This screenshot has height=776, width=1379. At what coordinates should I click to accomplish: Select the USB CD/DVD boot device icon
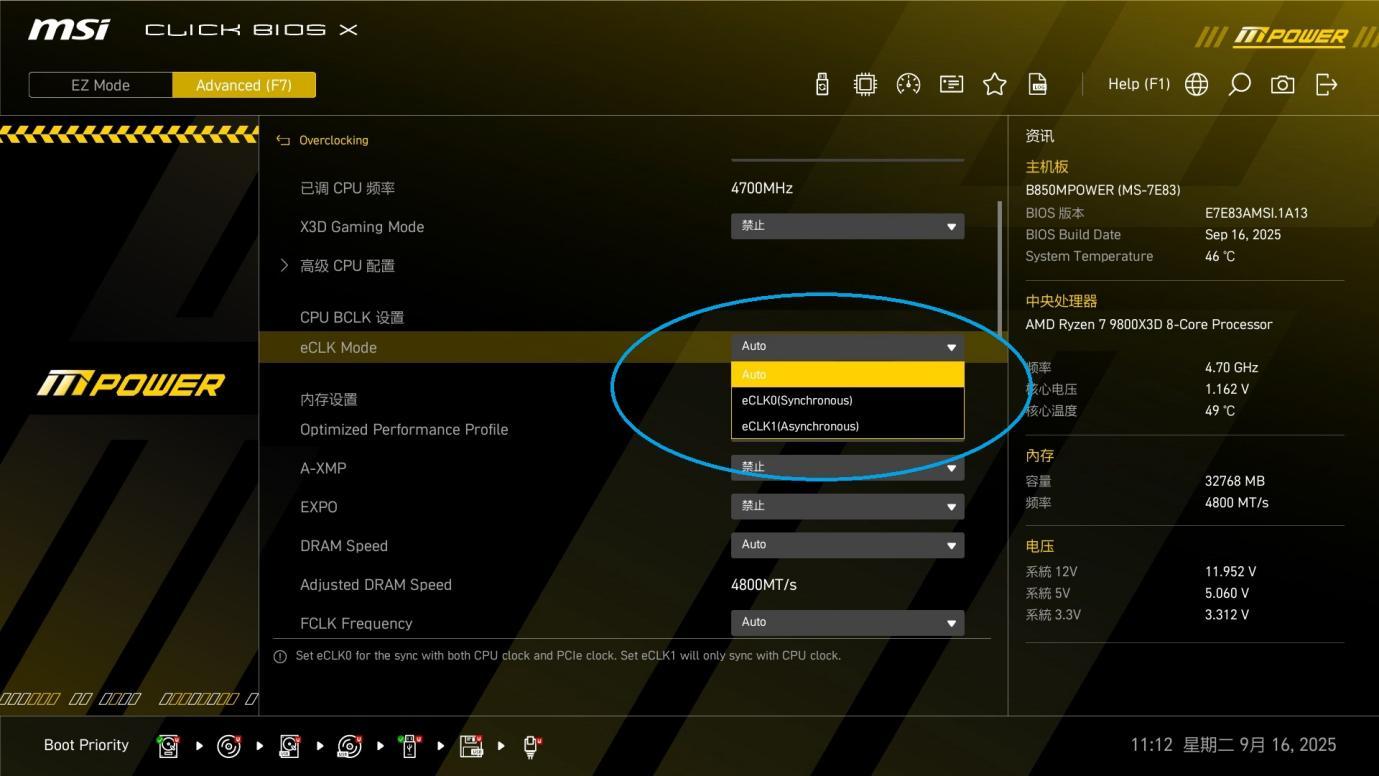point(349,745)
